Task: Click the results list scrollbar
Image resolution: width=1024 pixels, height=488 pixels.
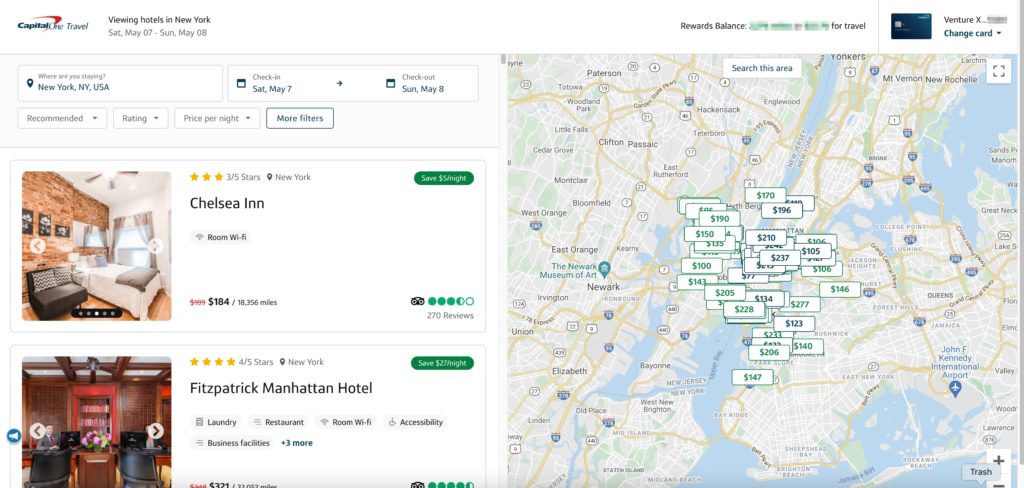Action: tap(503, 59)
